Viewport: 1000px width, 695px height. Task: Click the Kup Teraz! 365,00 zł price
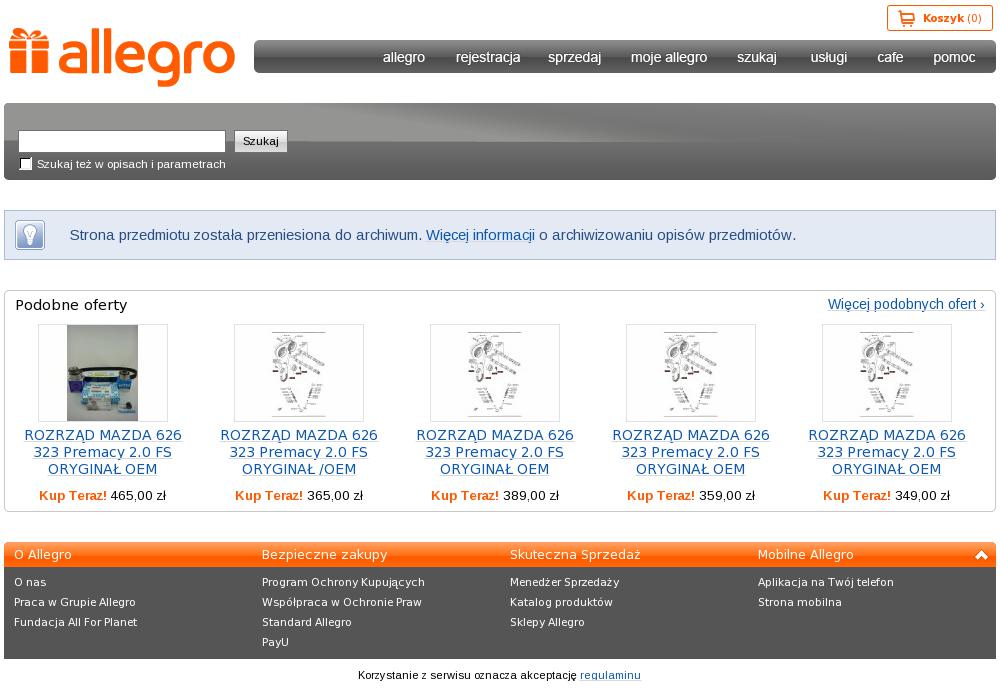[299, 495]
